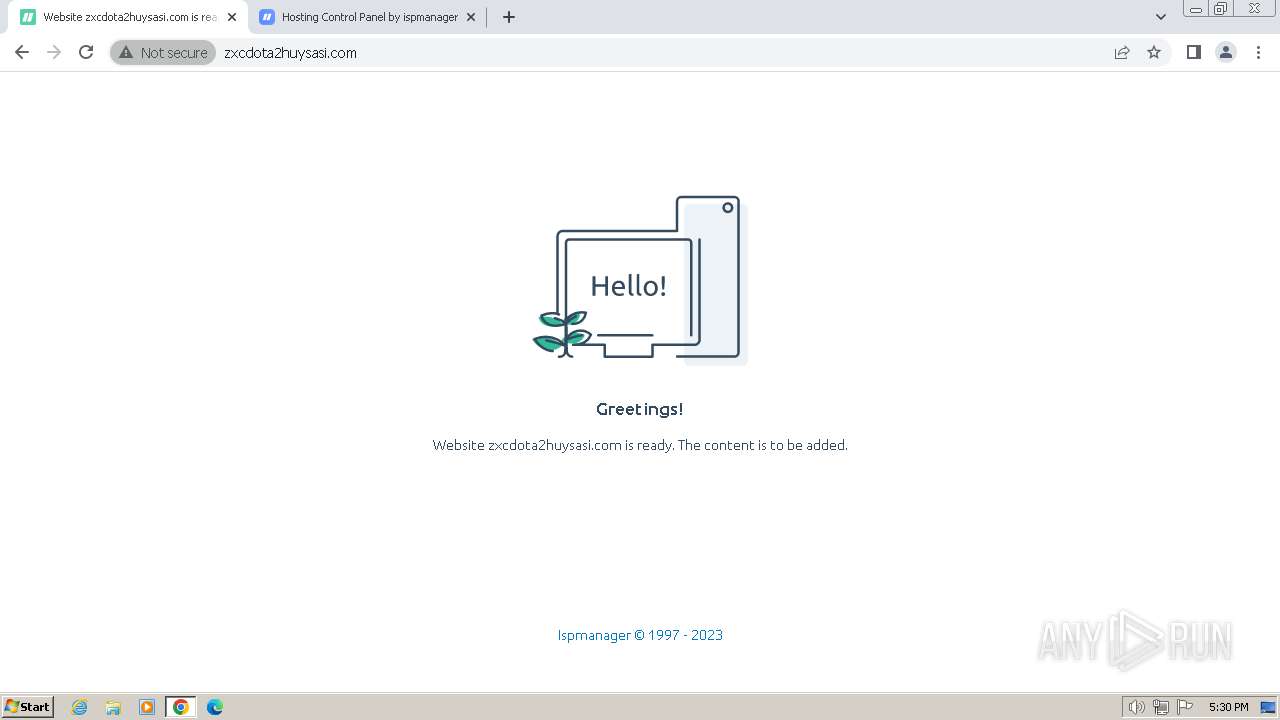Share this page via share icon
Image resolution: width=1280 pixels, height=720 pixels.
pyautogui.click(x=1122, y=52)
